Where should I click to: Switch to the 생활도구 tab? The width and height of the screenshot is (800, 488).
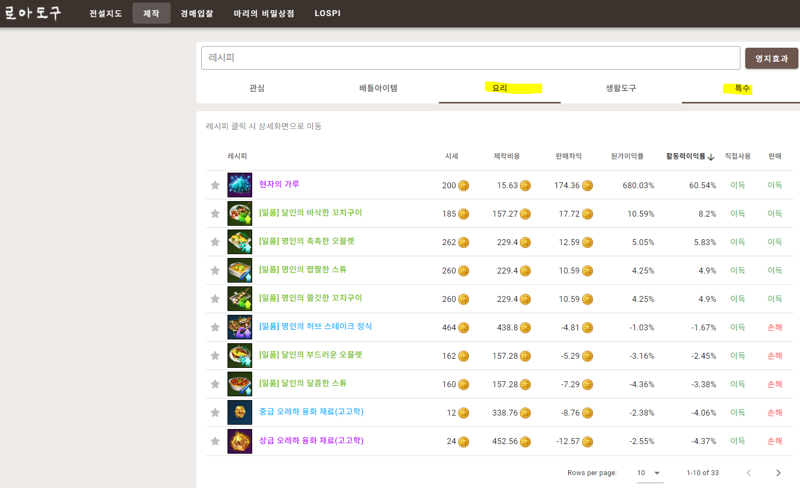[x=621, y=88]
